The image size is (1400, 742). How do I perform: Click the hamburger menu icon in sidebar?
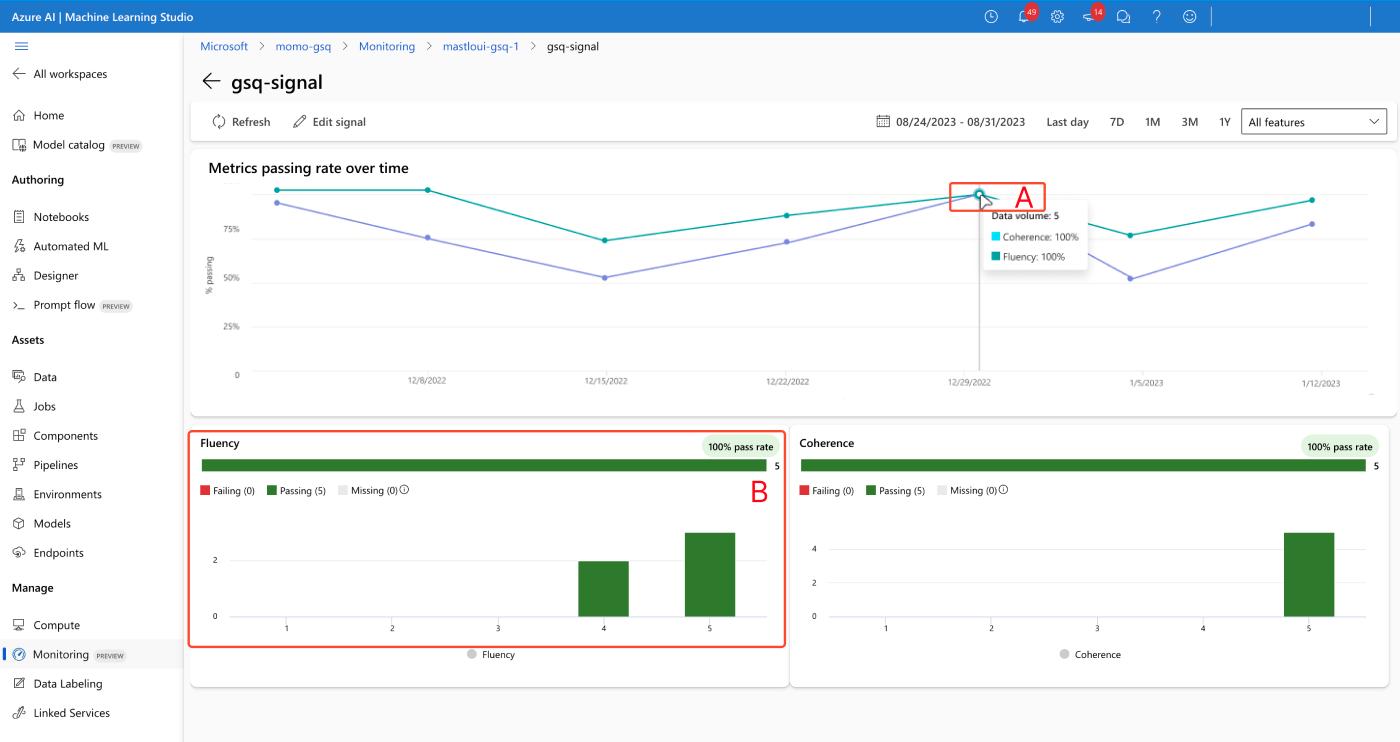click(21, 46)
